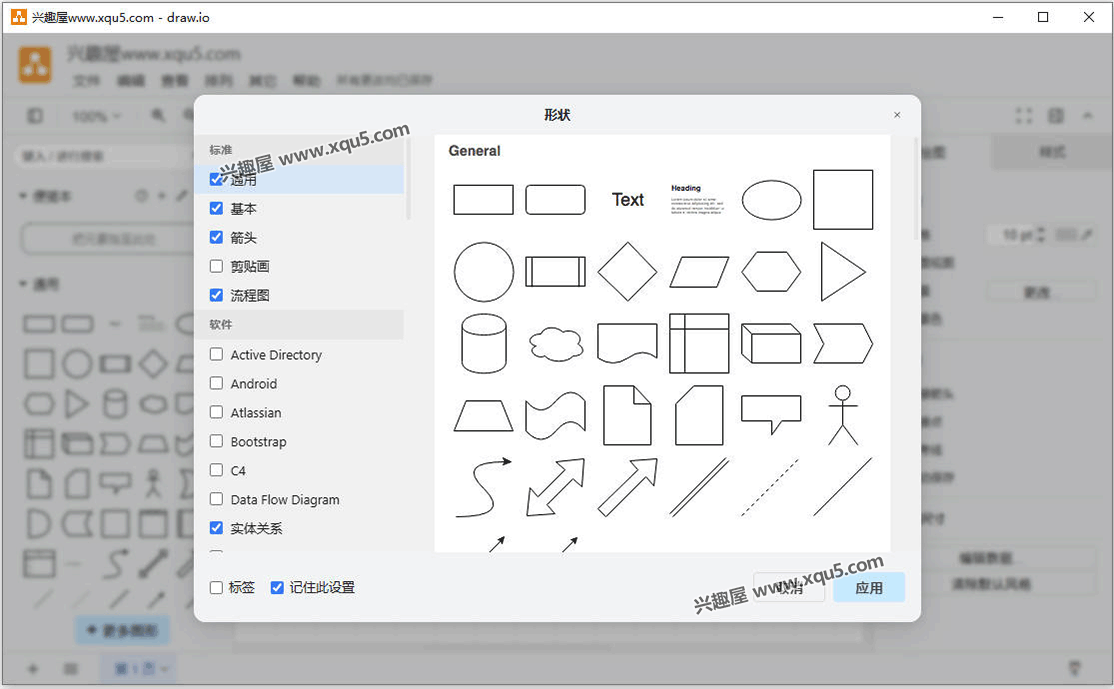Select the Rounded Rectangle shape in preview
Image resolution: width=1114 pixels, height=689 pixels.
556,200
